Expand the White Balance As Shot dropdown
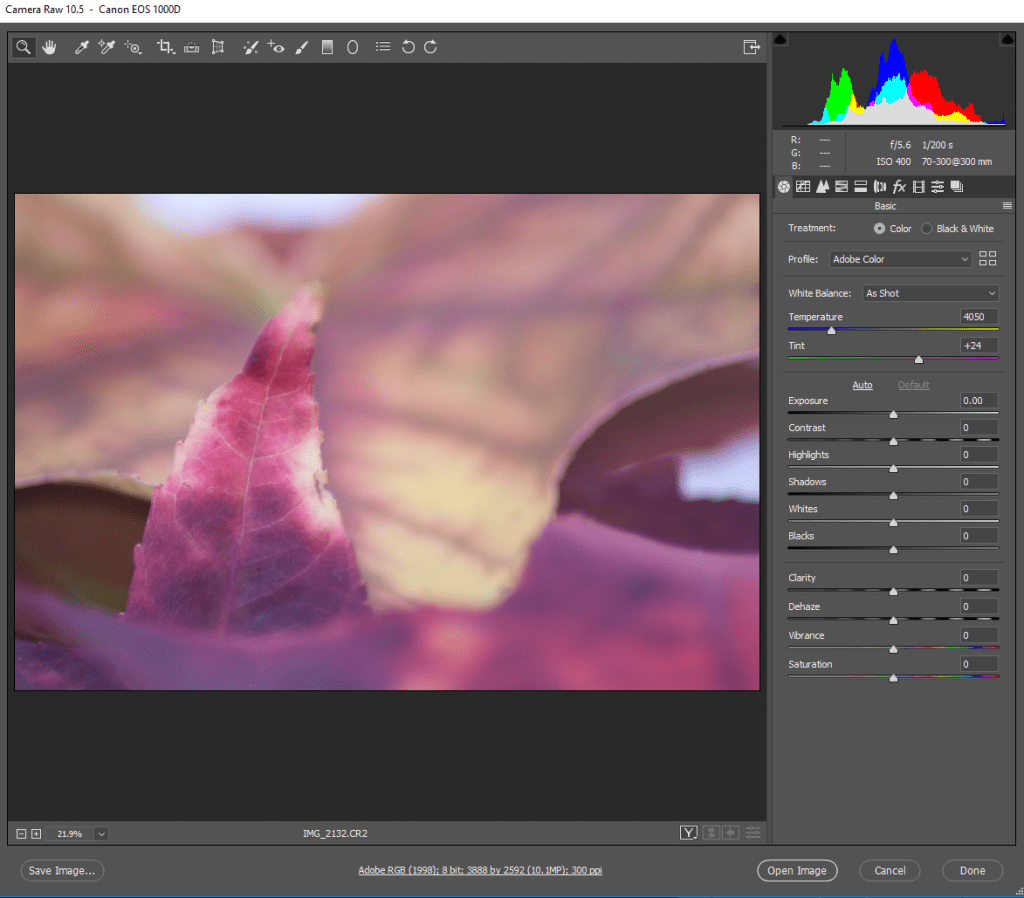Viewport: 1024px width, 898px height. coord(930,293)
